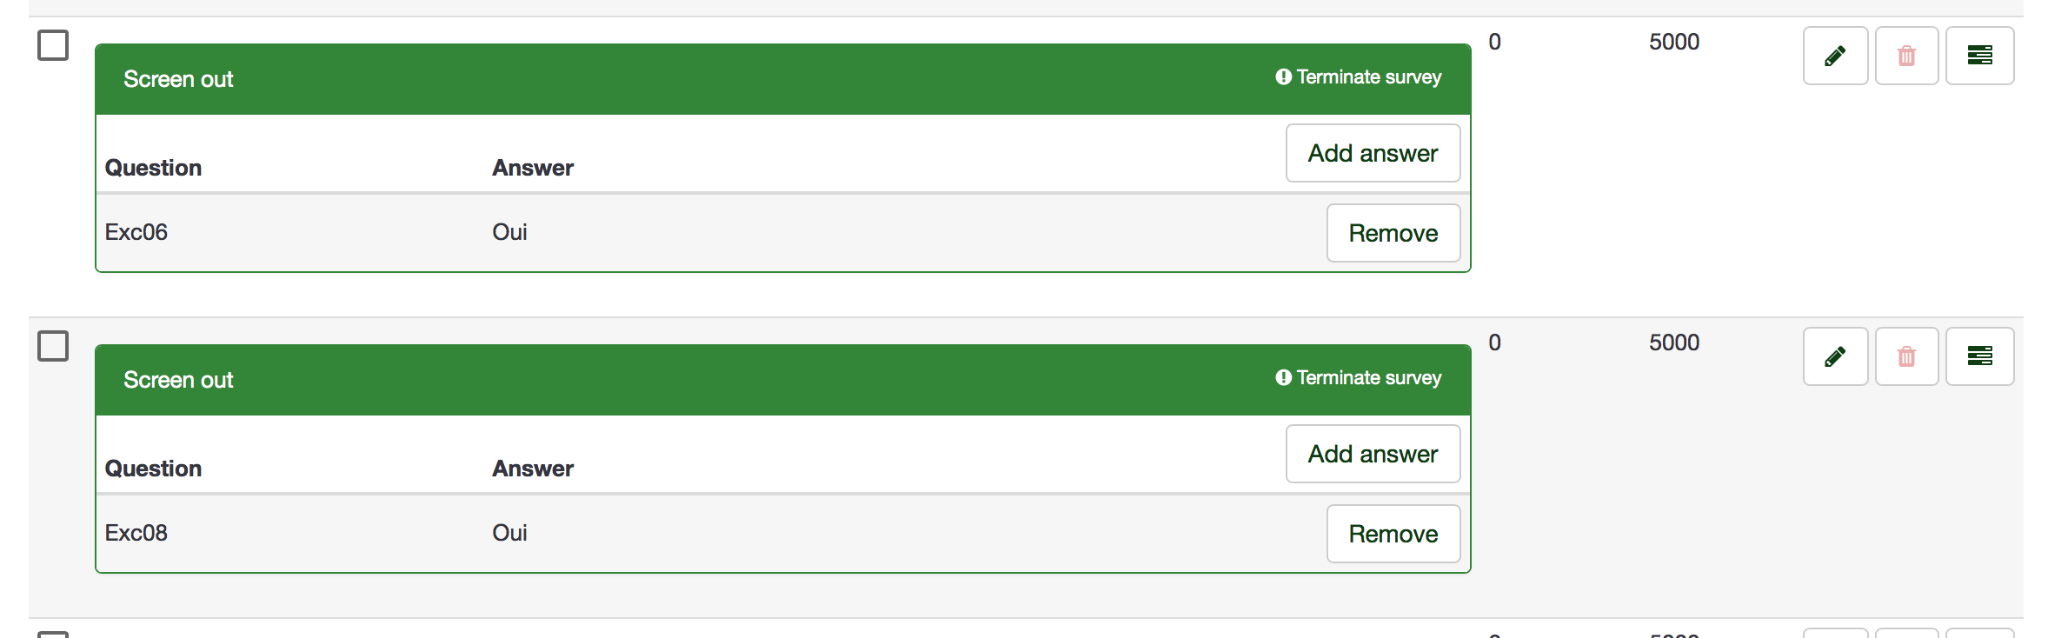Viewport: 2048px width, 638px height.
Task: Click the 5000 limit value for Exc06 quota
Action: 1674,42
